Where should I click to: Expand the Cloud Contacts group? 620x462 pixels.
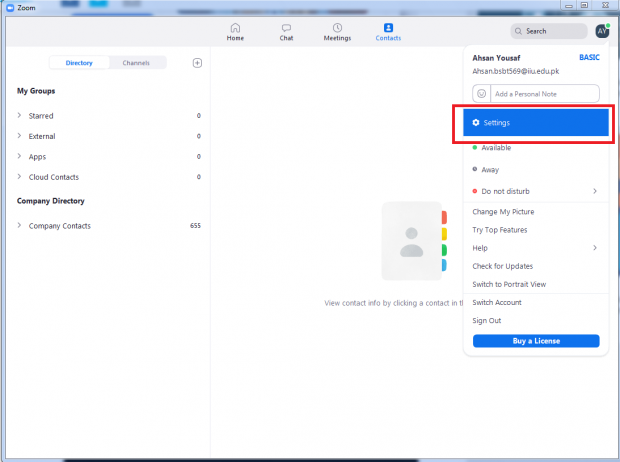click(x=19, y=176)
